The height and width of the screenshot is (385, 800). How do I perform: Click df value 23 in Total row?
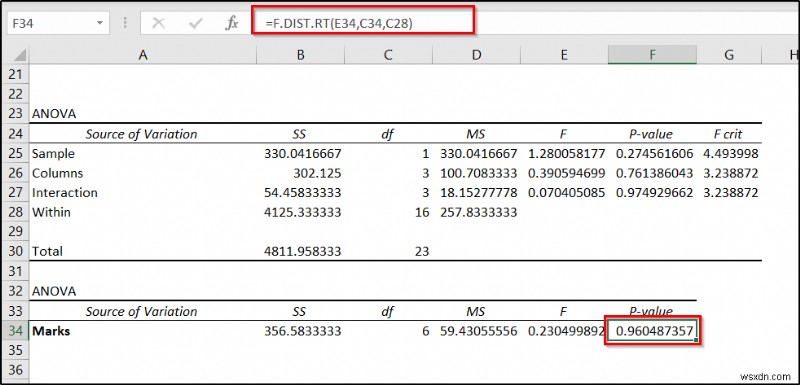(x=422, y=251)
